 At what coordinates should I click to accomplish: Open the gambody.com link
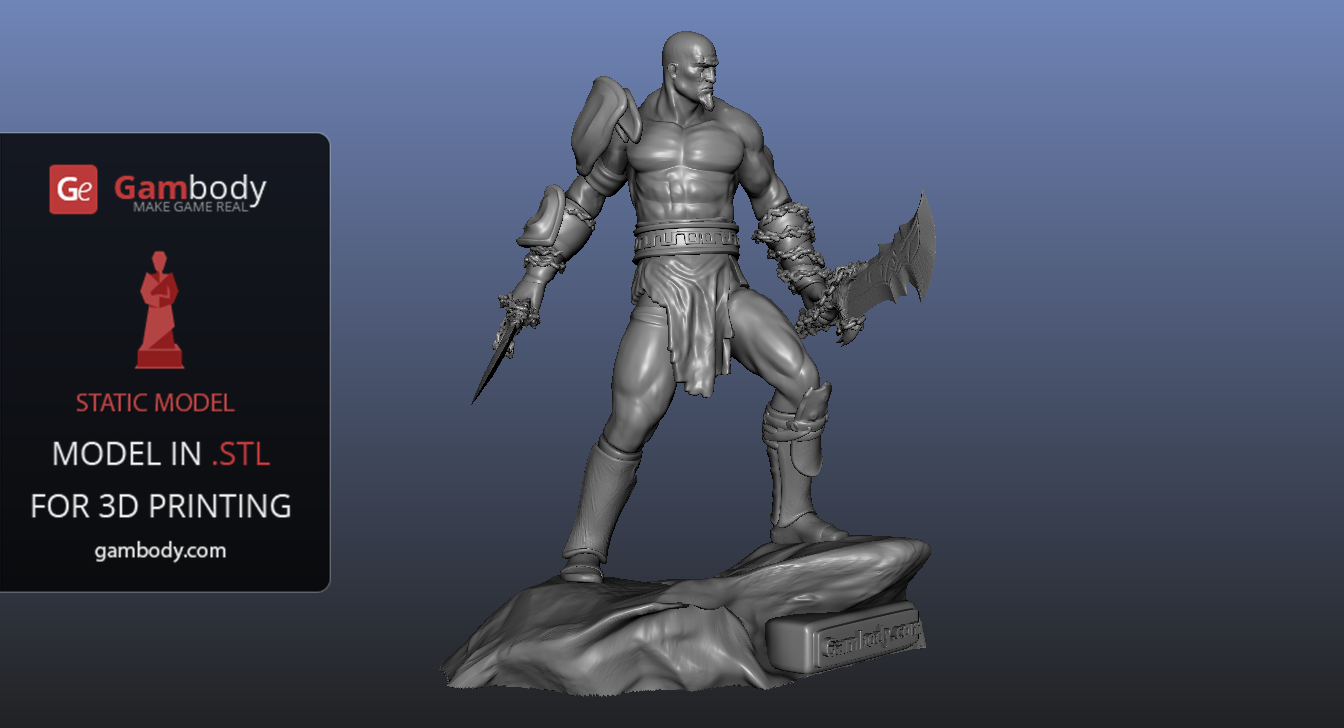160,551
